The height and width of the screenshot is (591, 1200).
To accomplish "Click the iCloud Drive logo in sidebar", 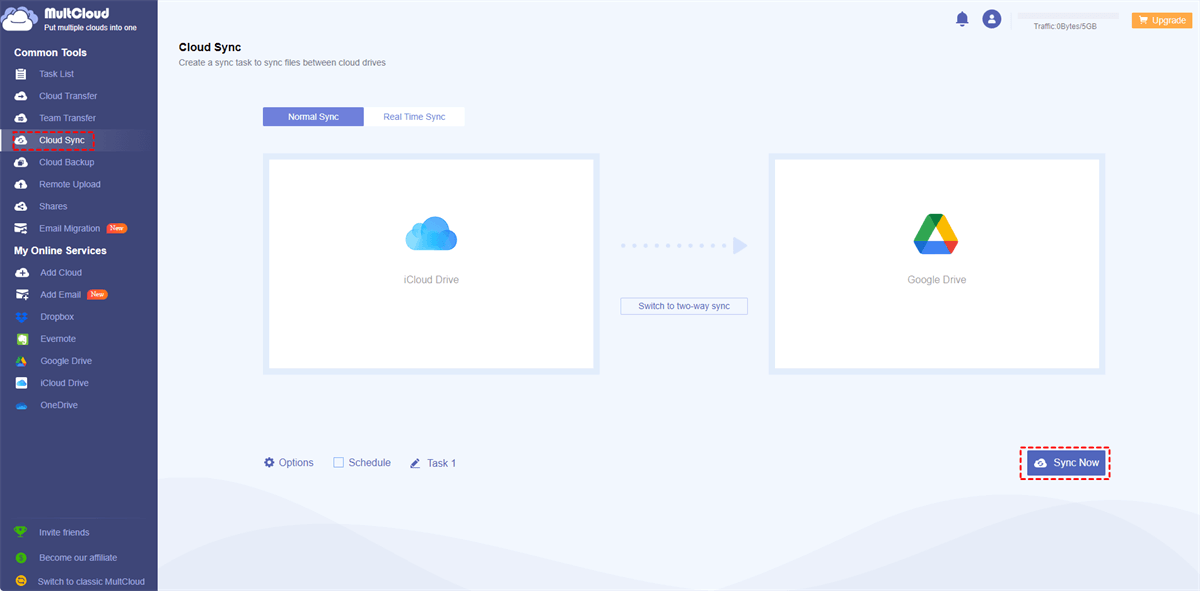I will coord(21,383).
